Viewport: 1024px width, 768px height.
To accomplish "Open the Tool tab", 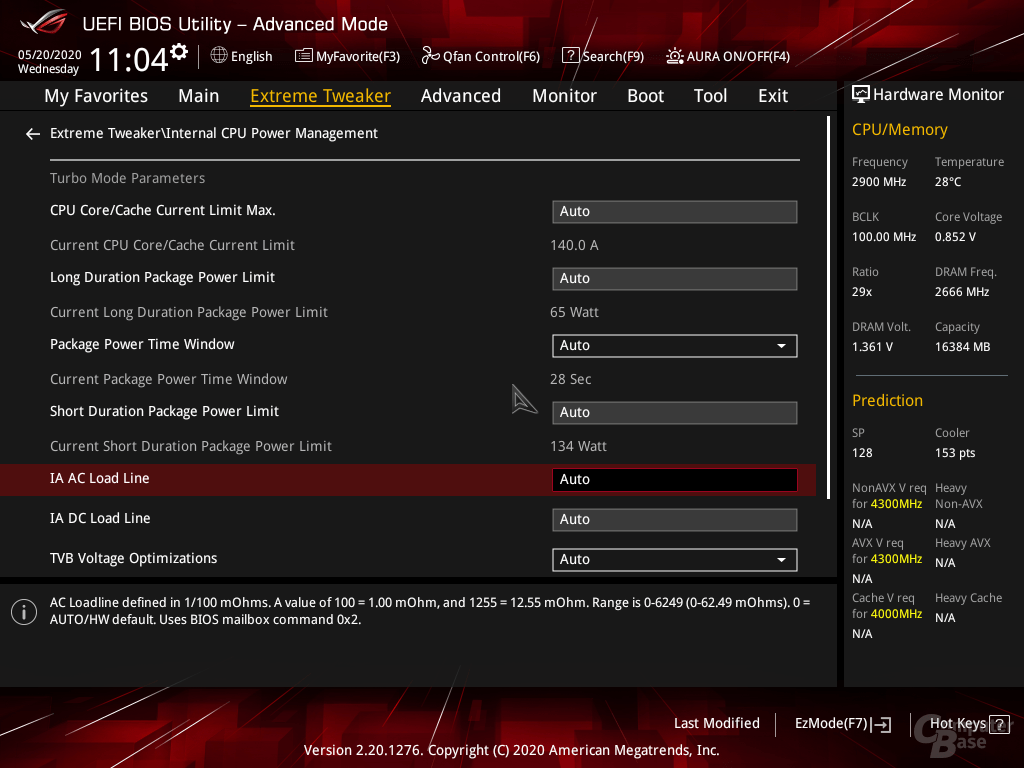I will click(x=710, y=96).
